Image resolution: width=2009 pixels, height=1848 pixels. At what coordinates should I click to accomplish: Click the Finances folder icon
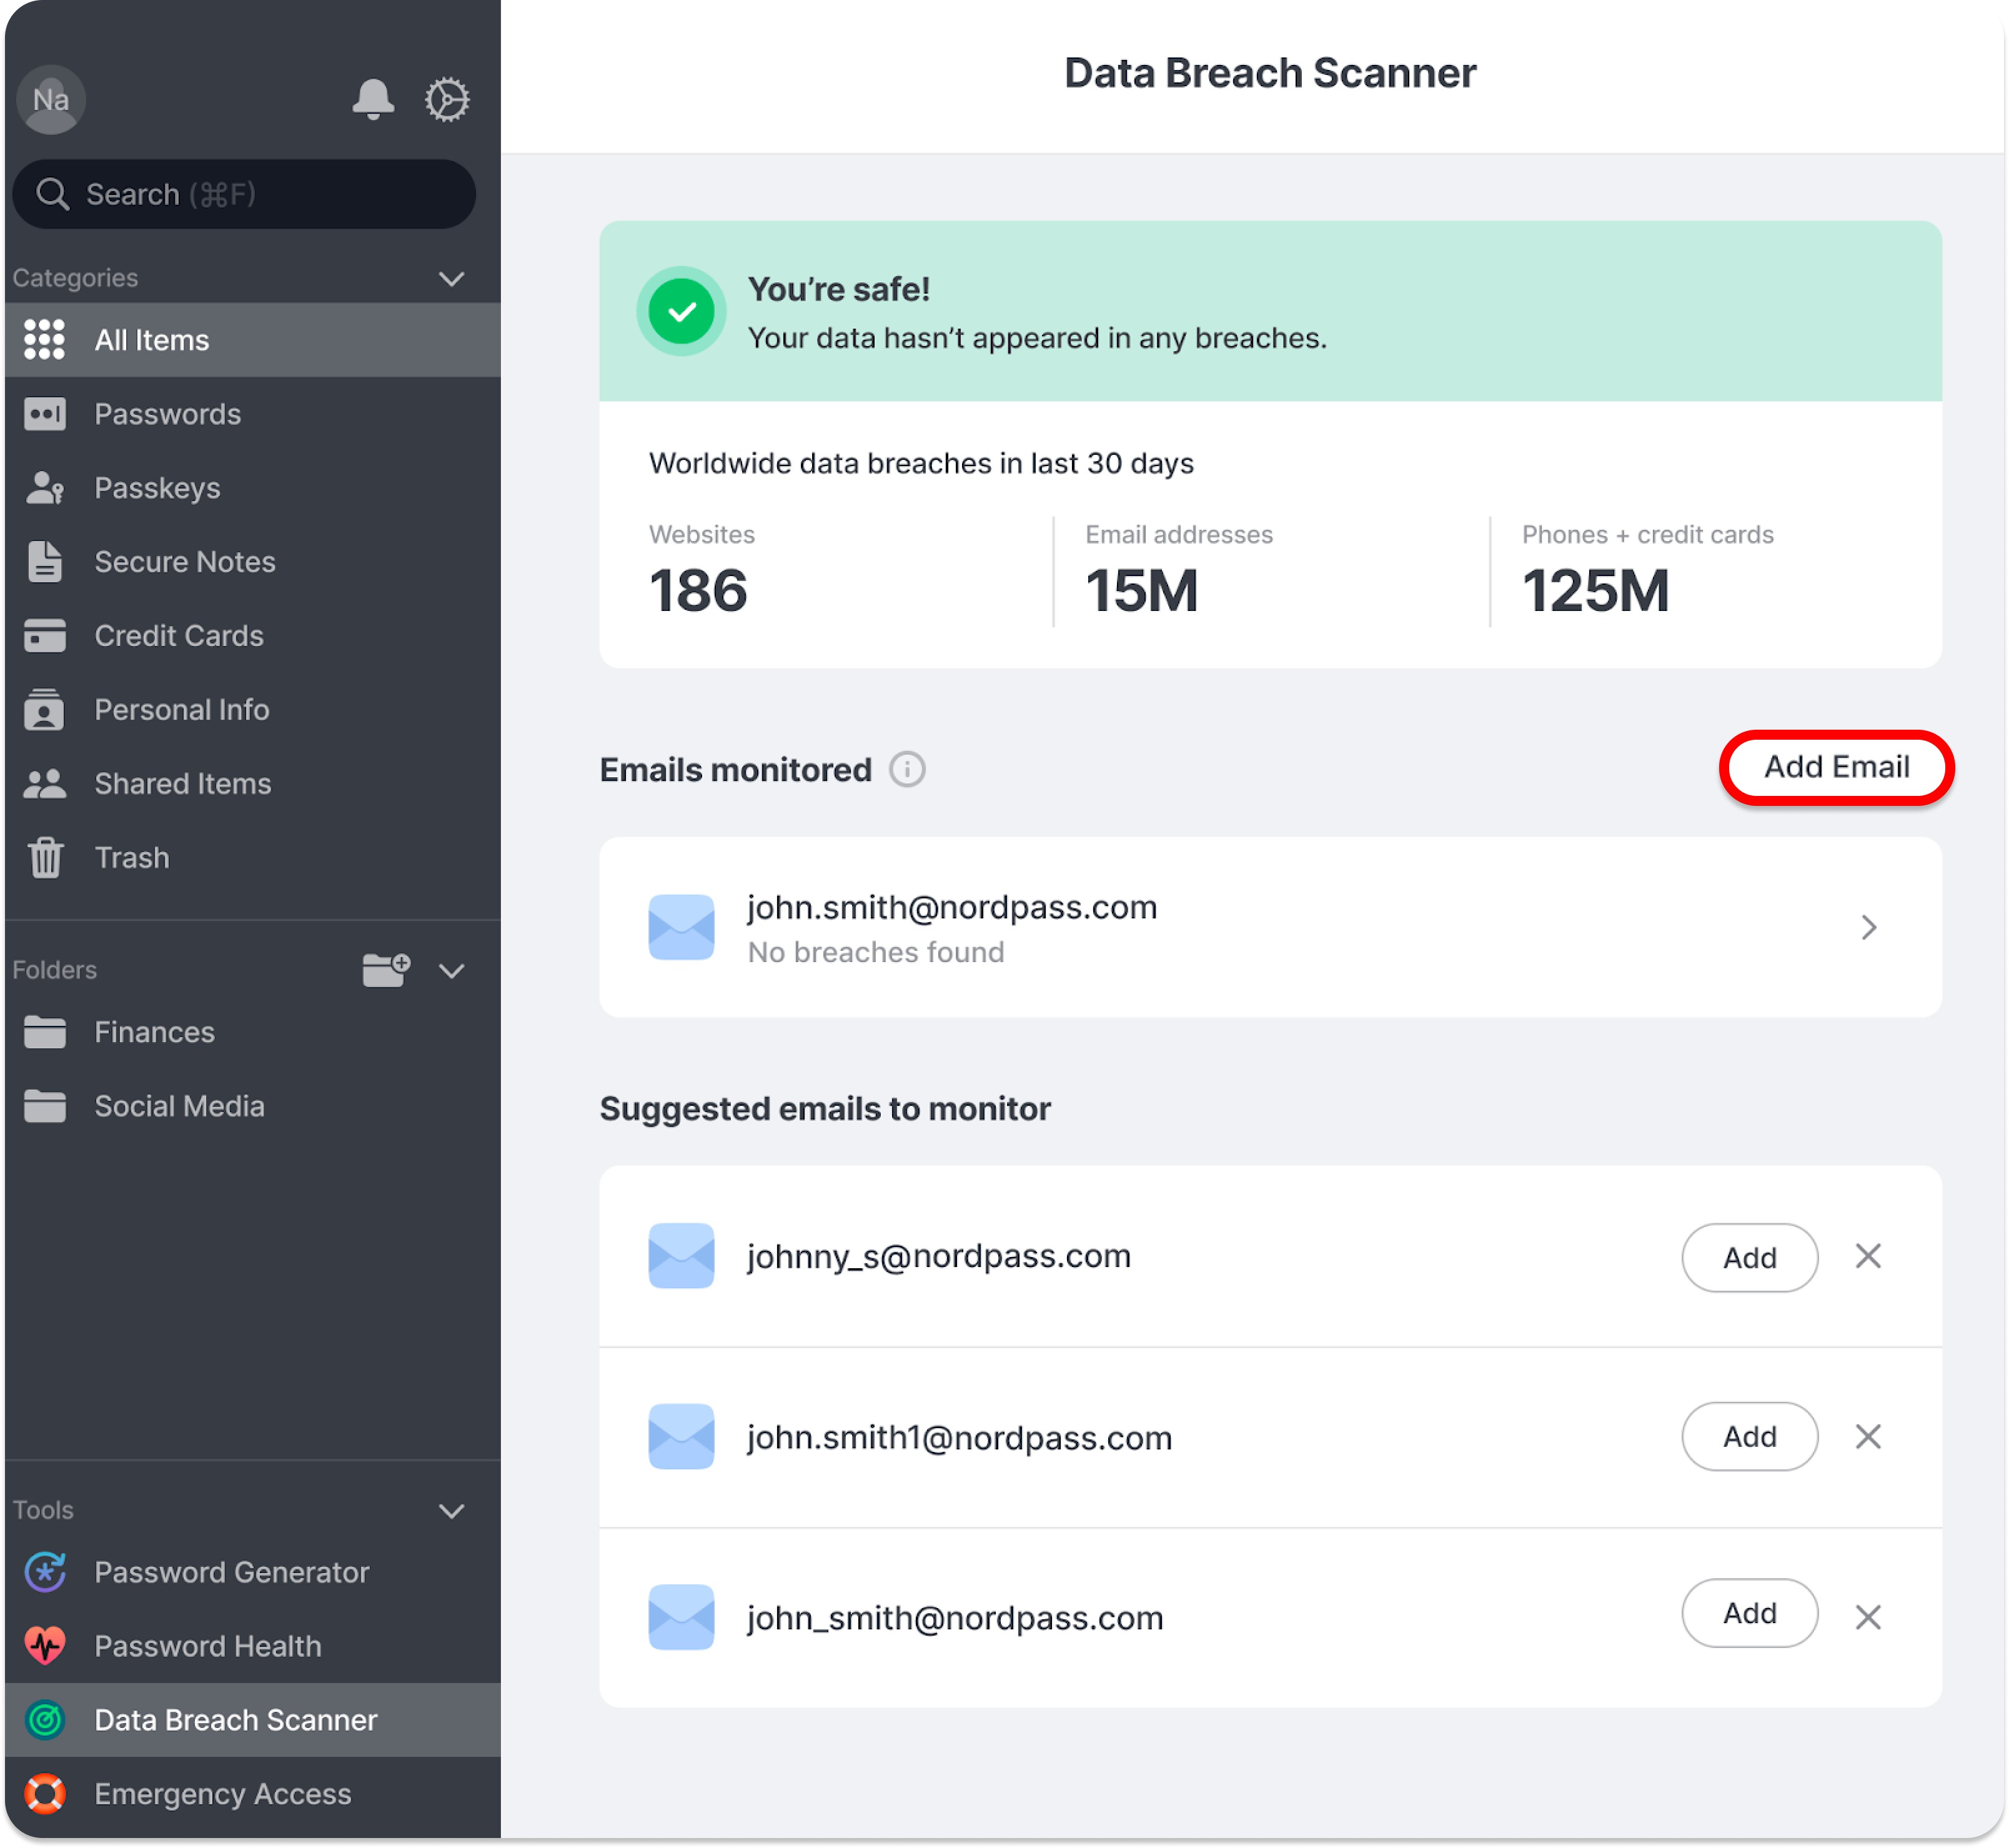[x=45, y=1032]
